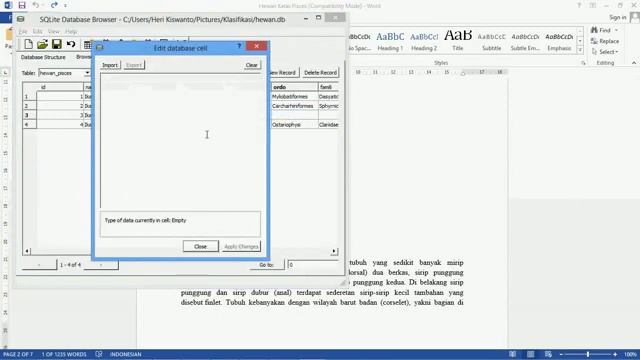Click the Ribbon Display Options icon

[593, 5]
